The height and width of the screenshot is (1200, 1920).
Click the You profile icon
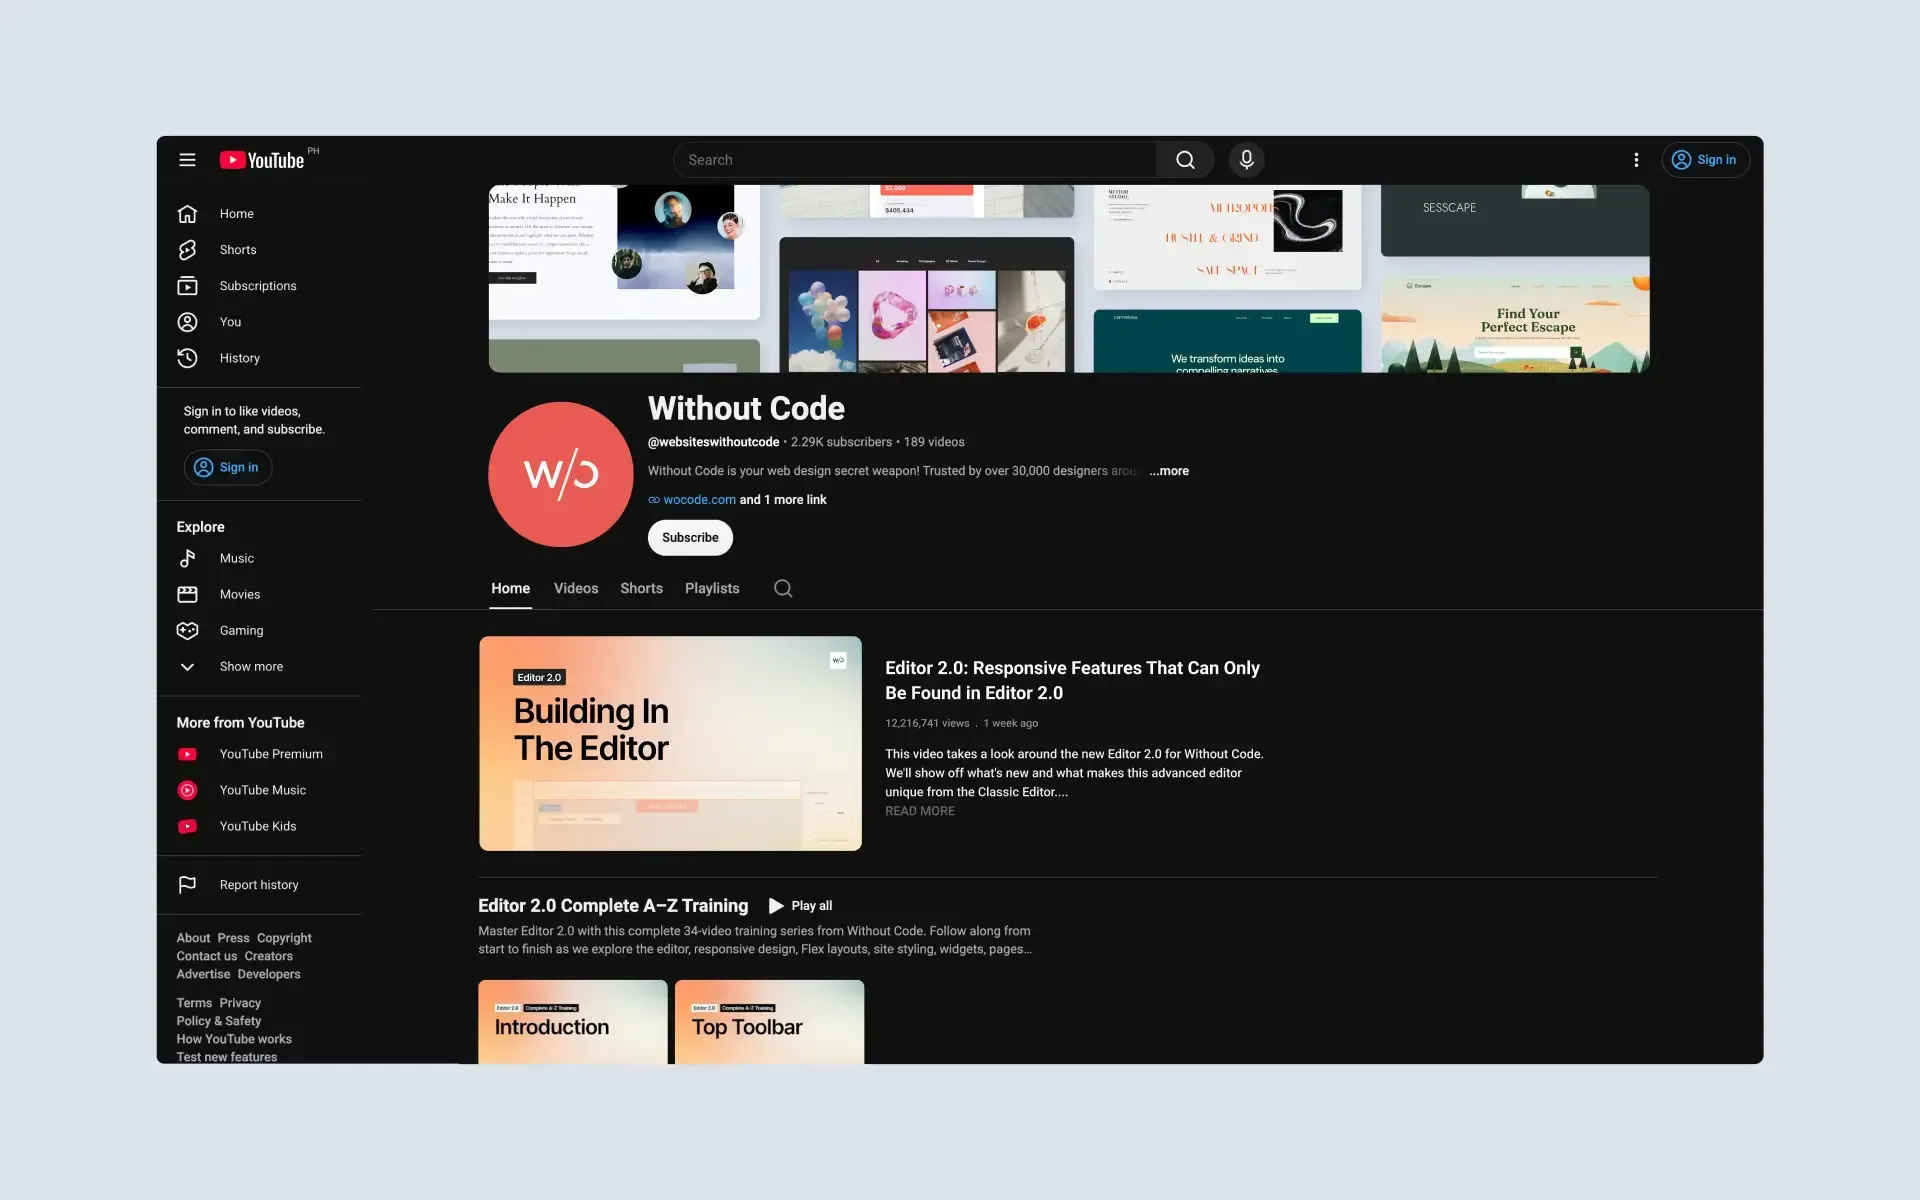click(187, 322)
